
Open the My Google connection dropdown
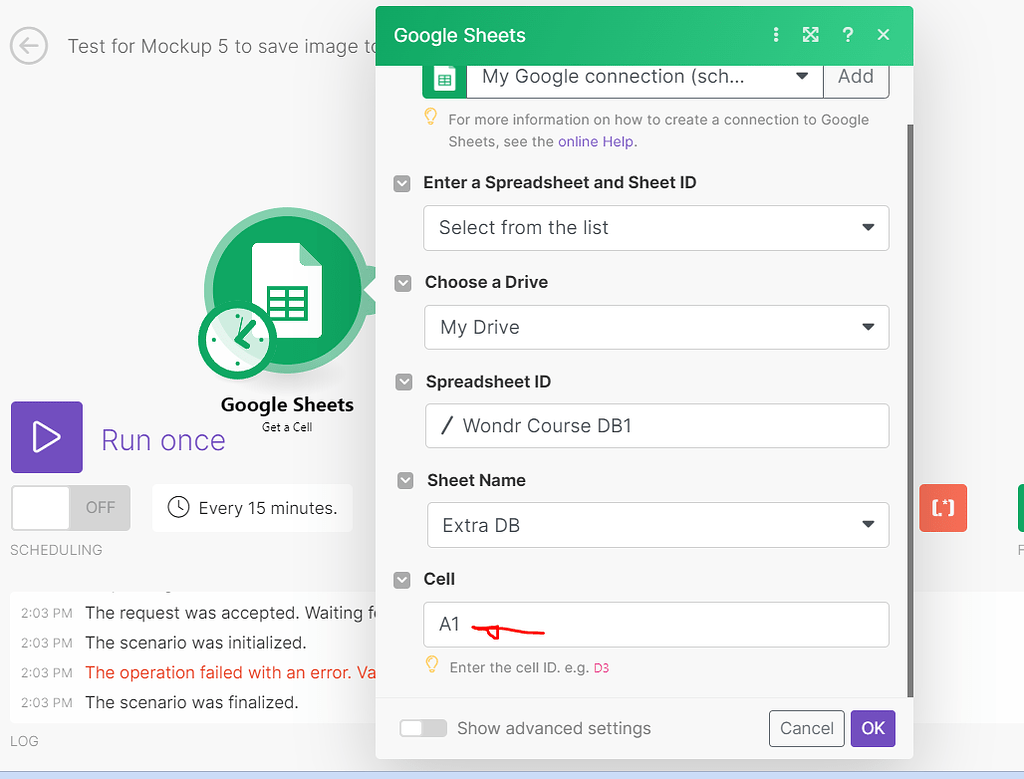click(644, 76)
